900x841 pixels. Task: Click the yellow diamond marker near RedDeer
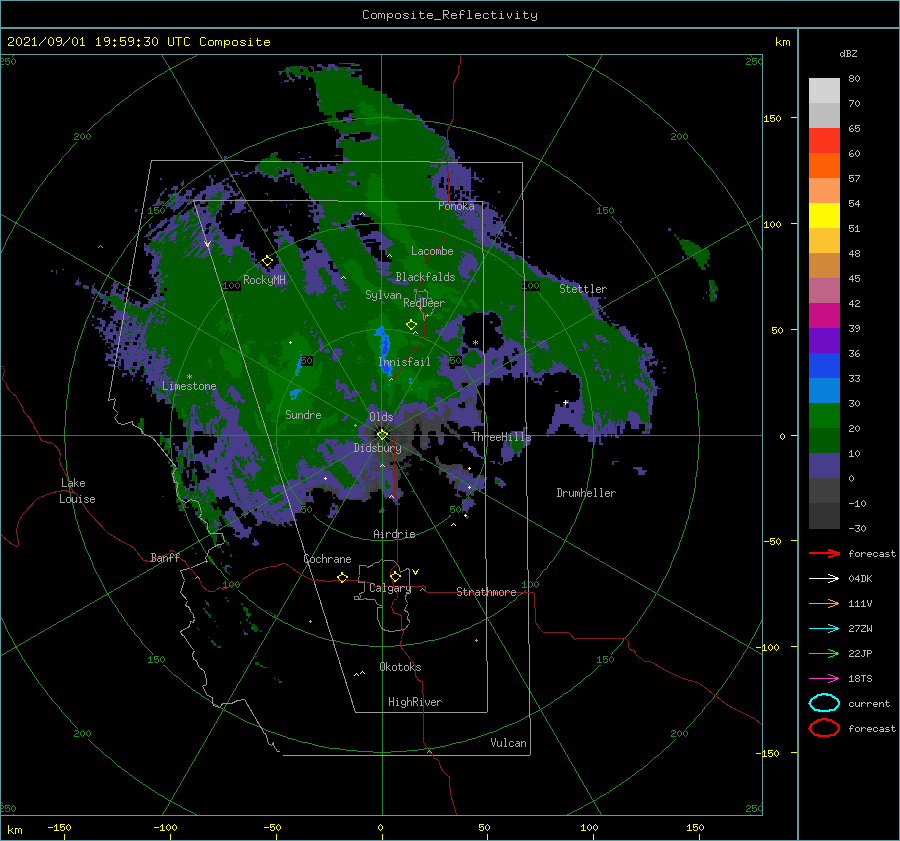tap(411, 324)
